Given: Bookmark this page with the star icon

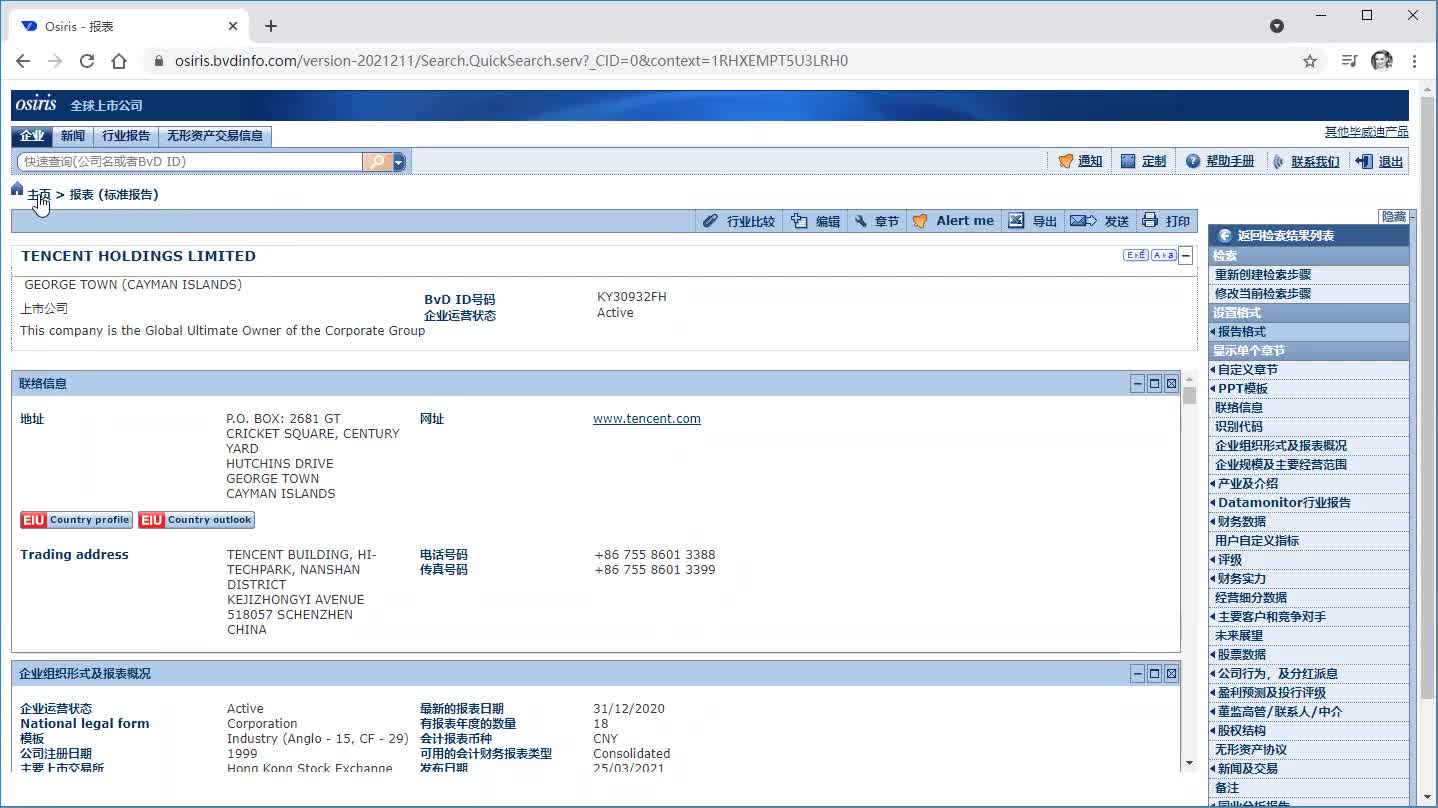Looking at the screenshot, I should click(x=1310, y=61).
